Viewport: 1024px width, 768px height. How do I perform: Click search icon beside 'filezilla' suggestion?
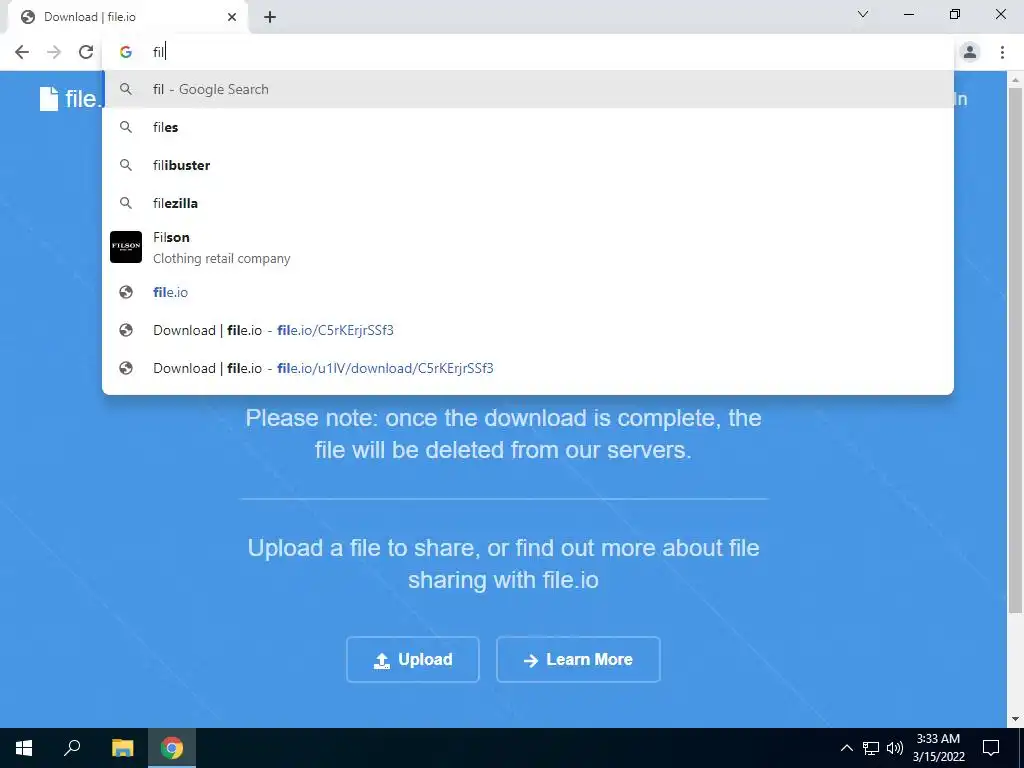[x=126, y=203]
